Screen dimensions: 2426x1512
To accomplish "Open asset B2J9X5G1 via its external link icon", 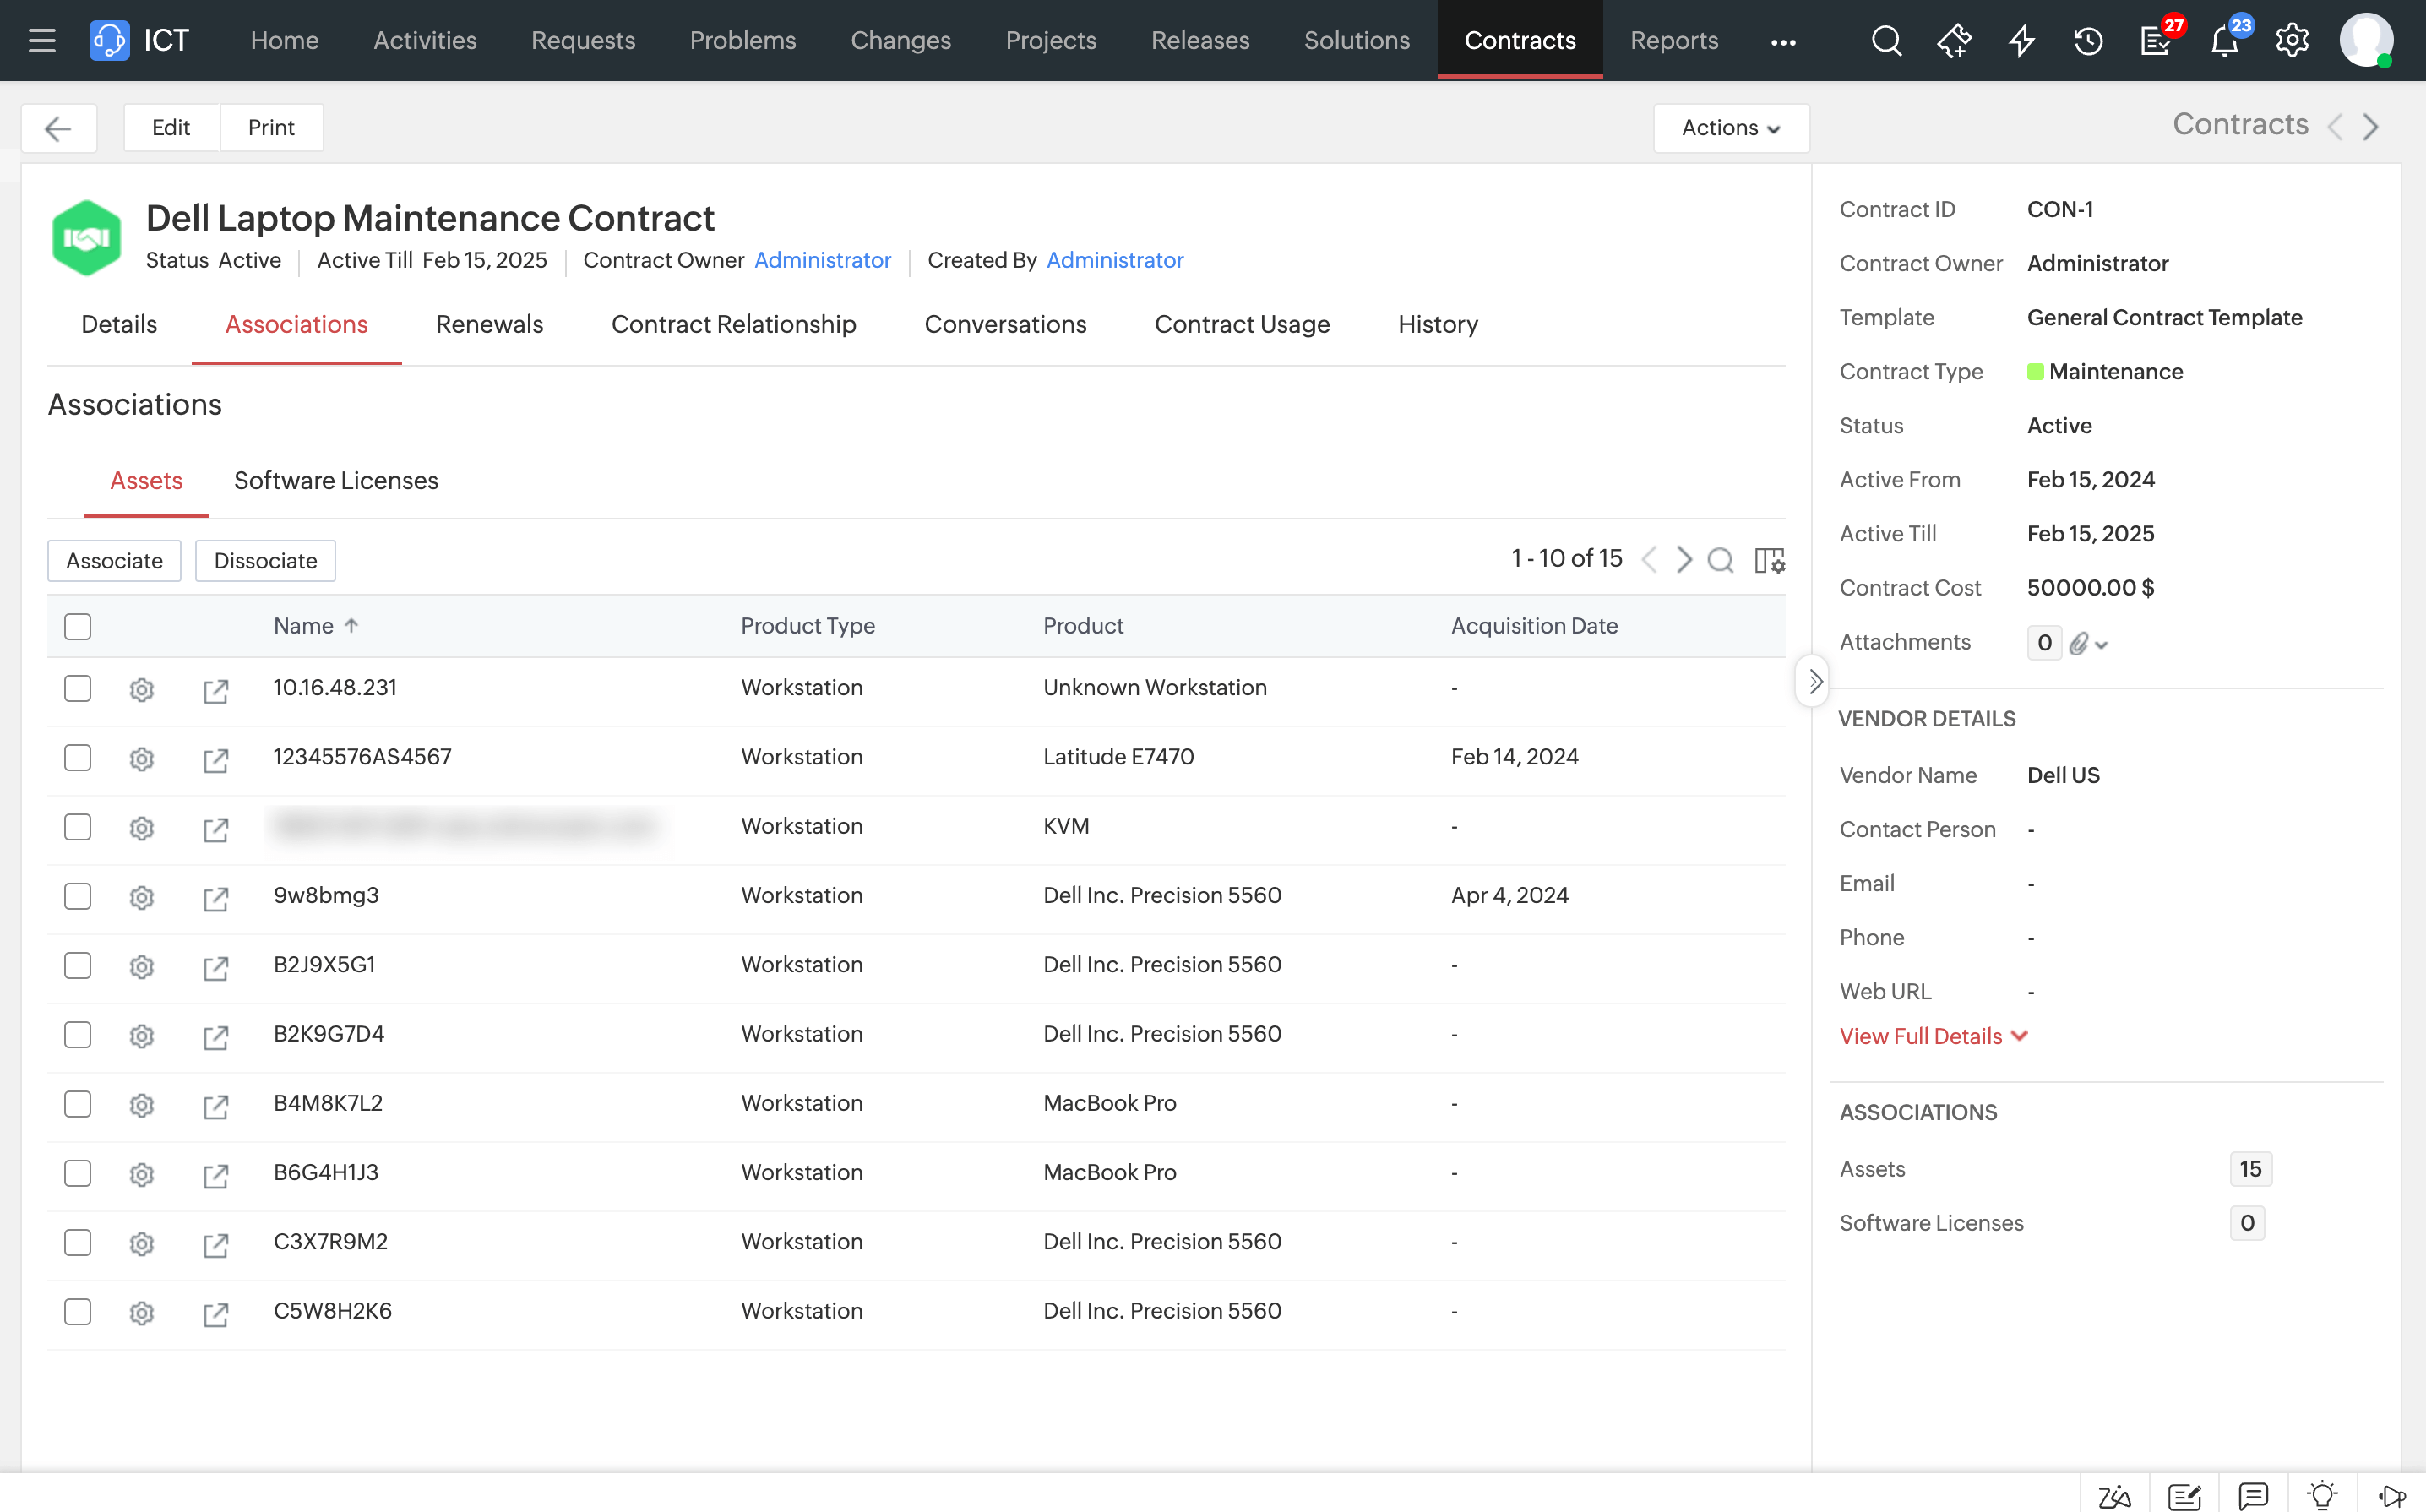I will (217, 967).
